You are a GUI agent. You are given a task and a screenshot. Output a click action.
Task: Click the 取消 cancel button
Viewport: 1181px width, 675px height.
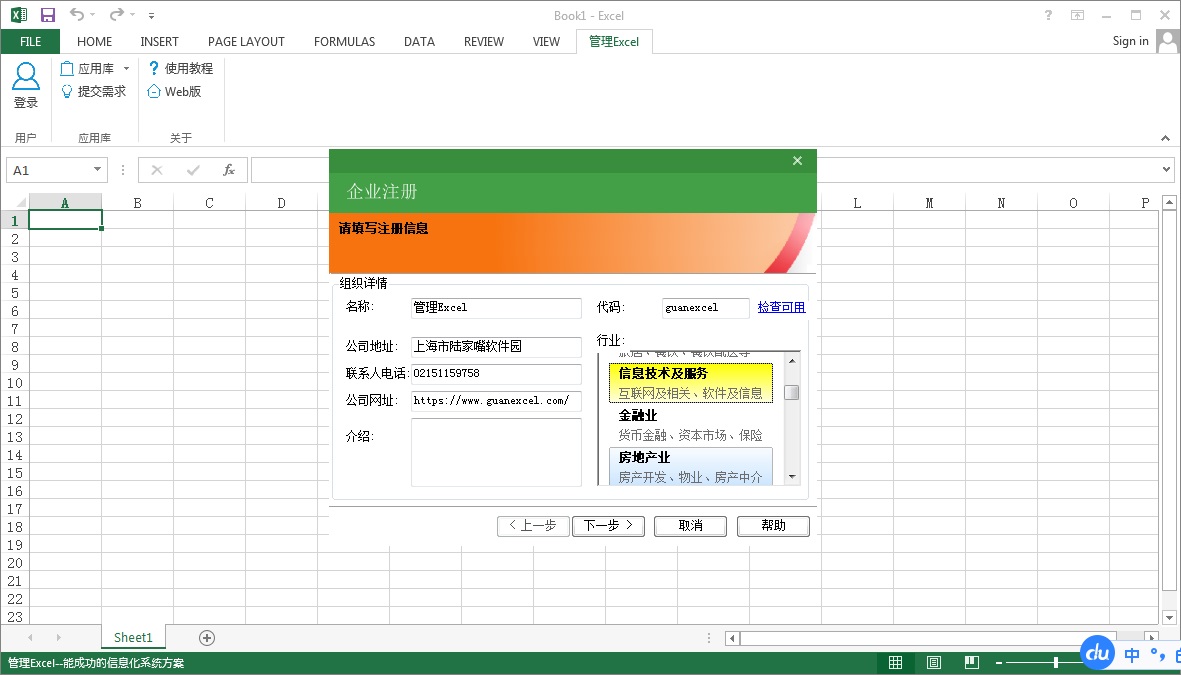(x=691, y=526)
